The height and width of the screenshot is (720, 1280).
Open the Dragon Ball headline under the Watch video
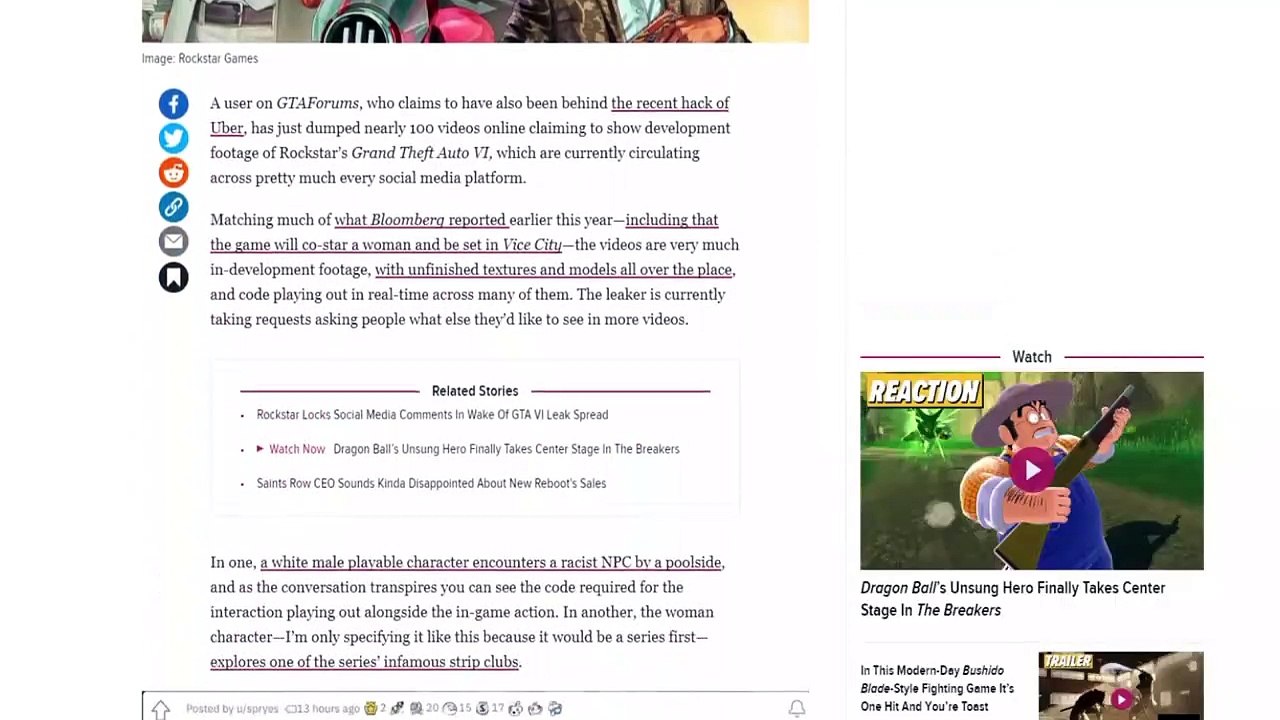point(1013,599)
